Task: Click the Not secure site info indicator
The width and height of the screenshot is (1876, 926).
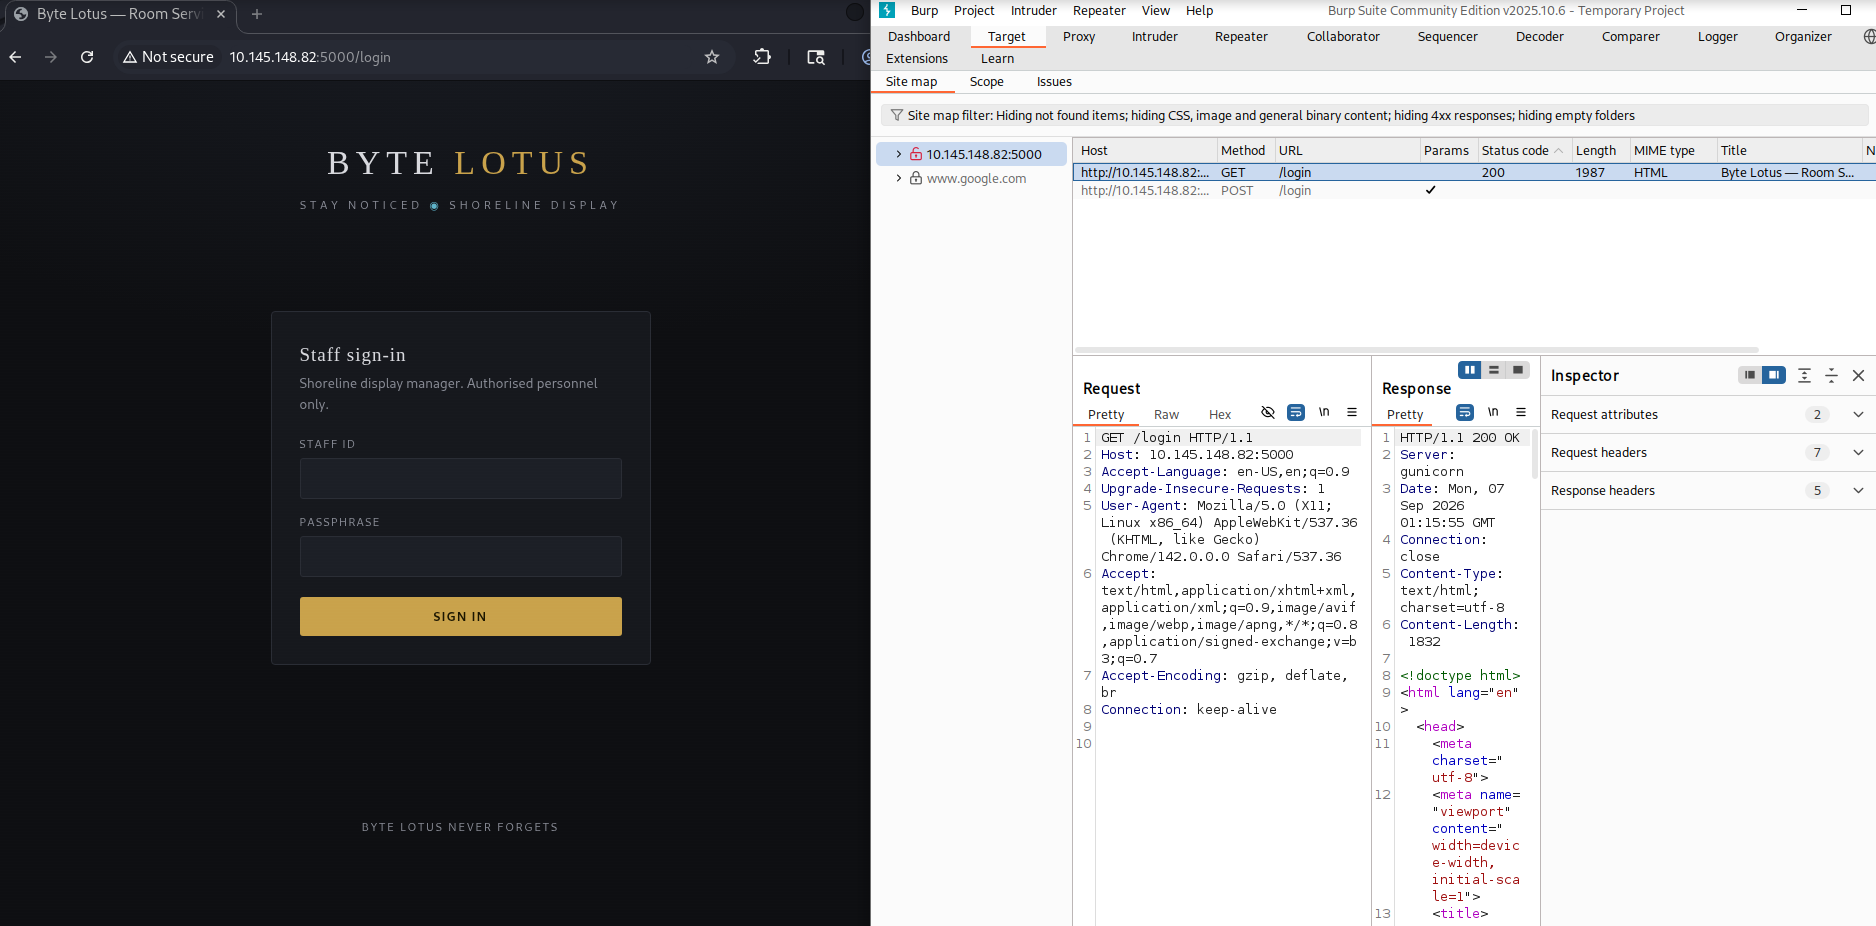Action: pyautogui.click(x=168, y=57)
